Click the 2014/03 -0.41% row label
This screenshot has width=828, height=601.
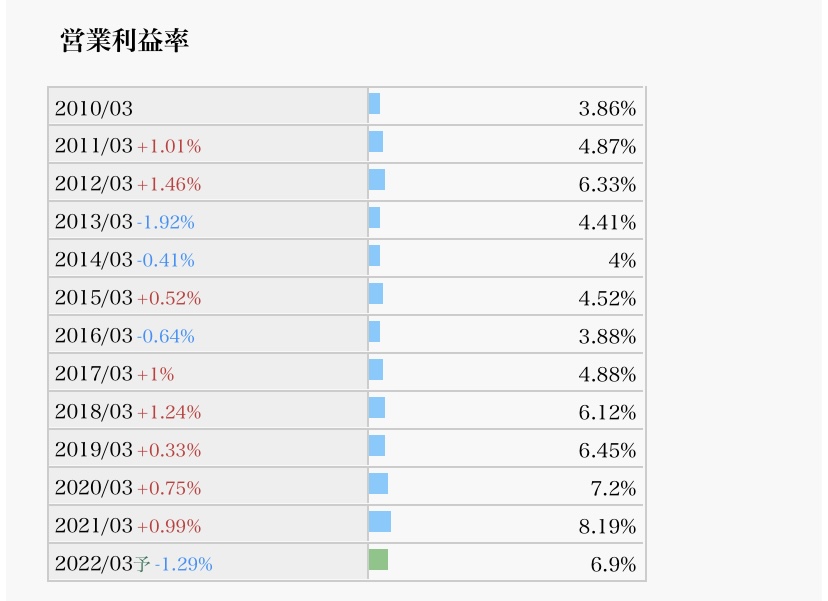208,259
